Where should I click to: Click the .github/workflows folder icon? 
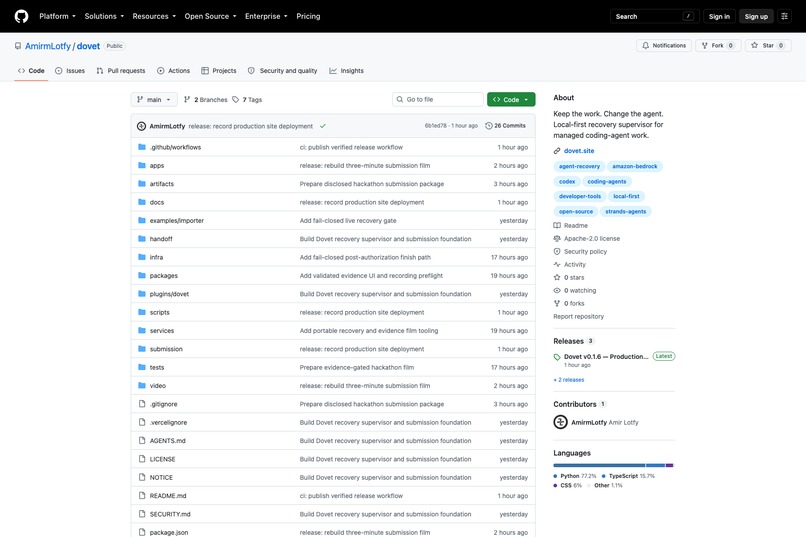click(x=142, y=147)
